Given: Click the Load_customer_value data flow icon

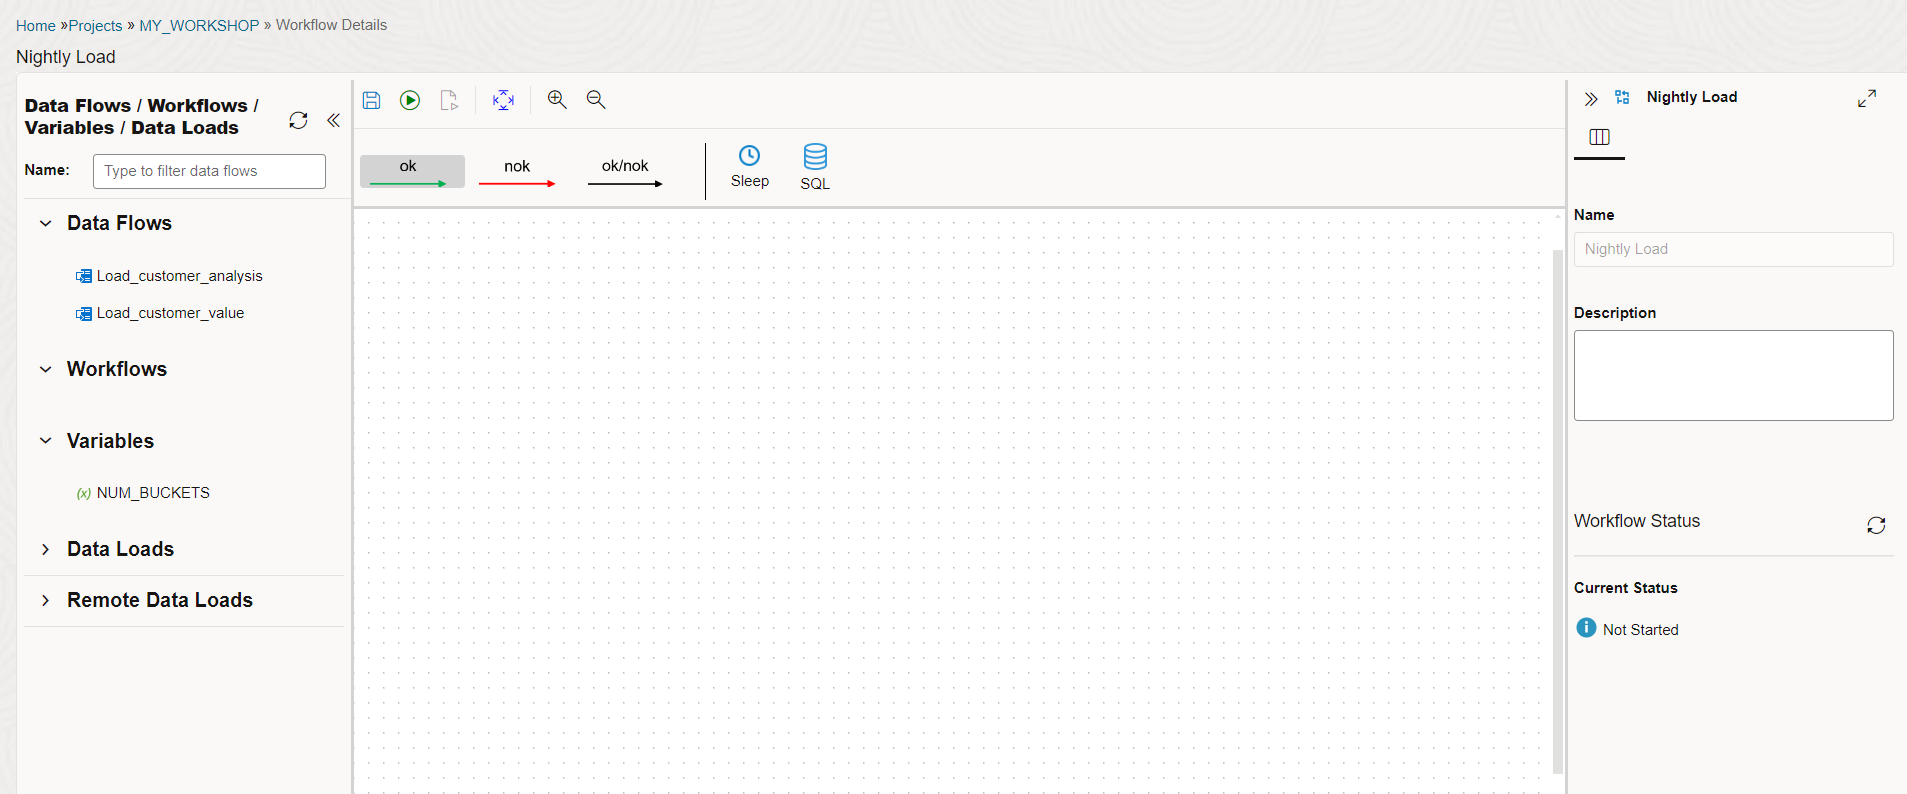Looking at the screenshot, I should tap(84, 314).
